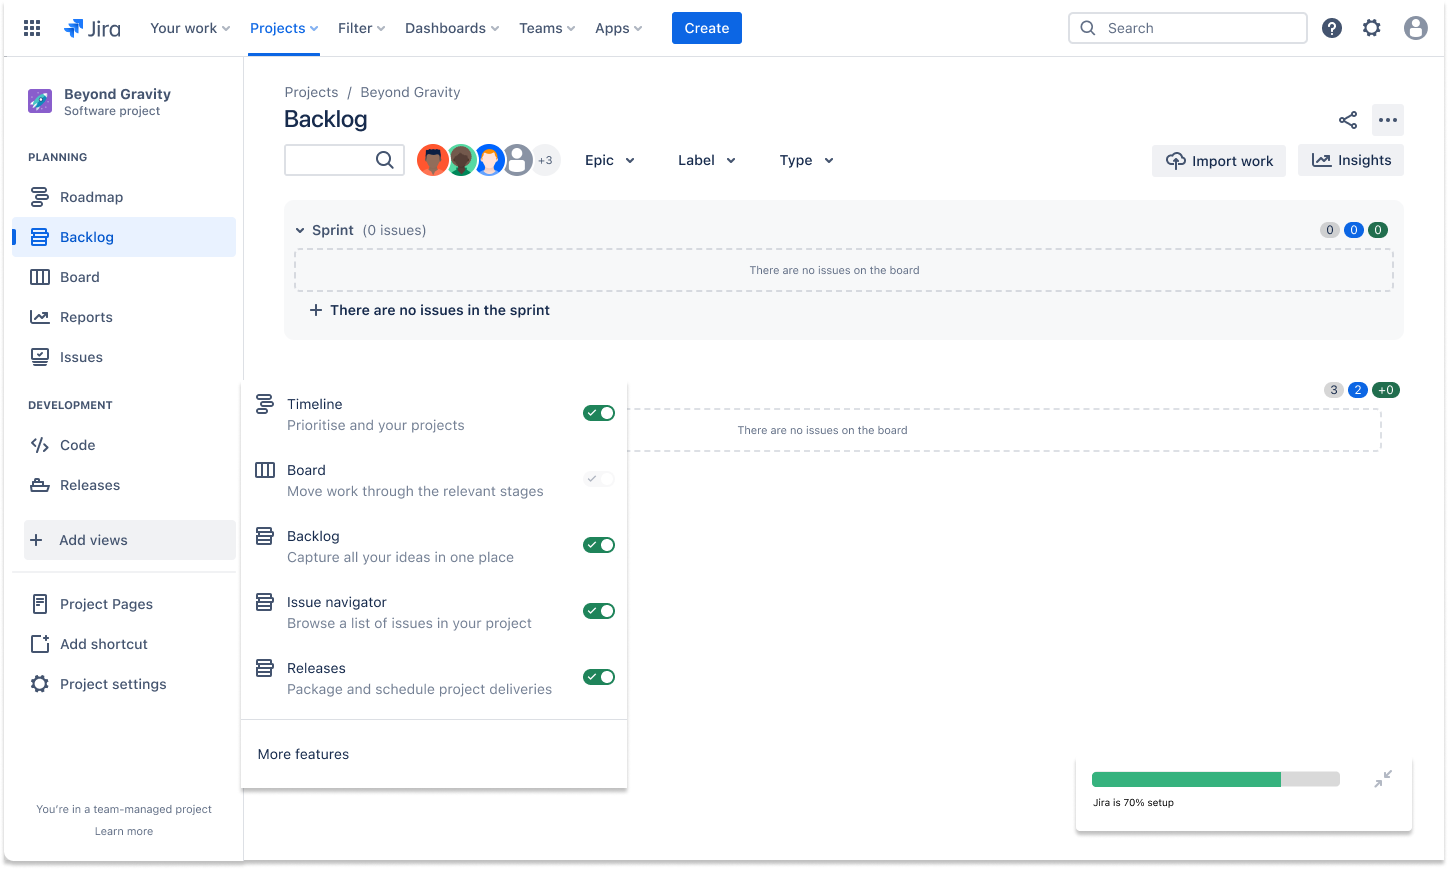Click the Board icon in sidebar
The image size is (1448, 873).
coord(40,277)
